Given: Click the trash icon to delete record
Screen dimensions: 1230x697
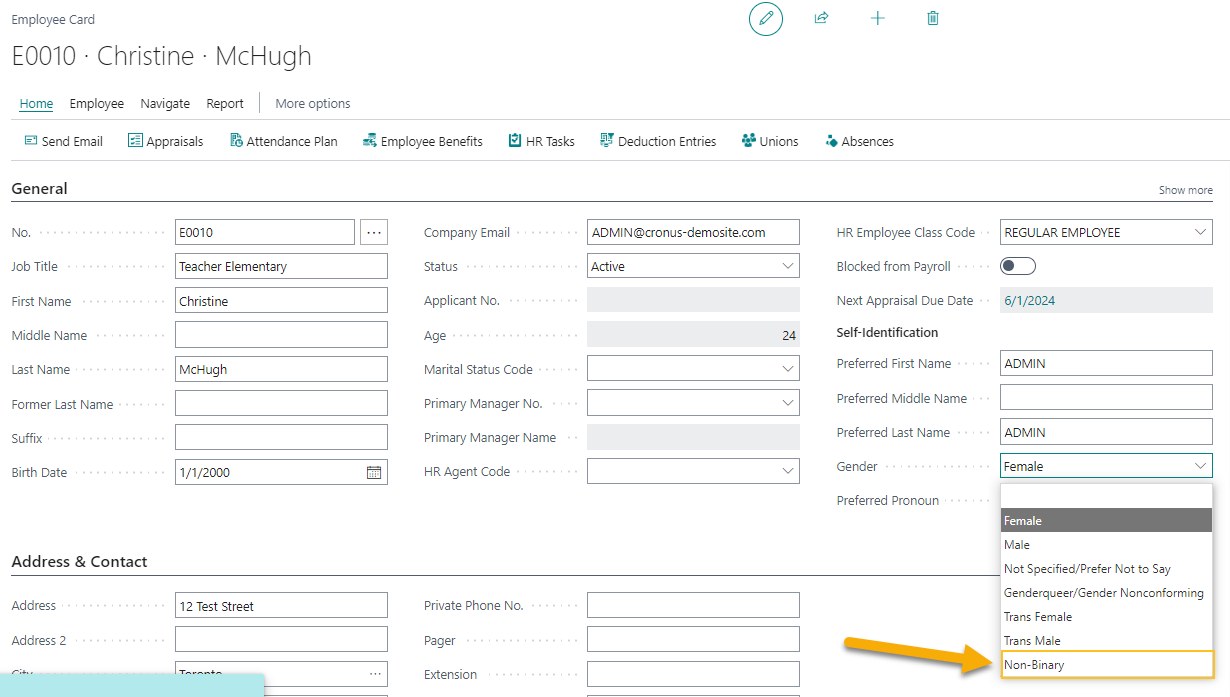Looking at the screenshot, I should tap(932, 18).
